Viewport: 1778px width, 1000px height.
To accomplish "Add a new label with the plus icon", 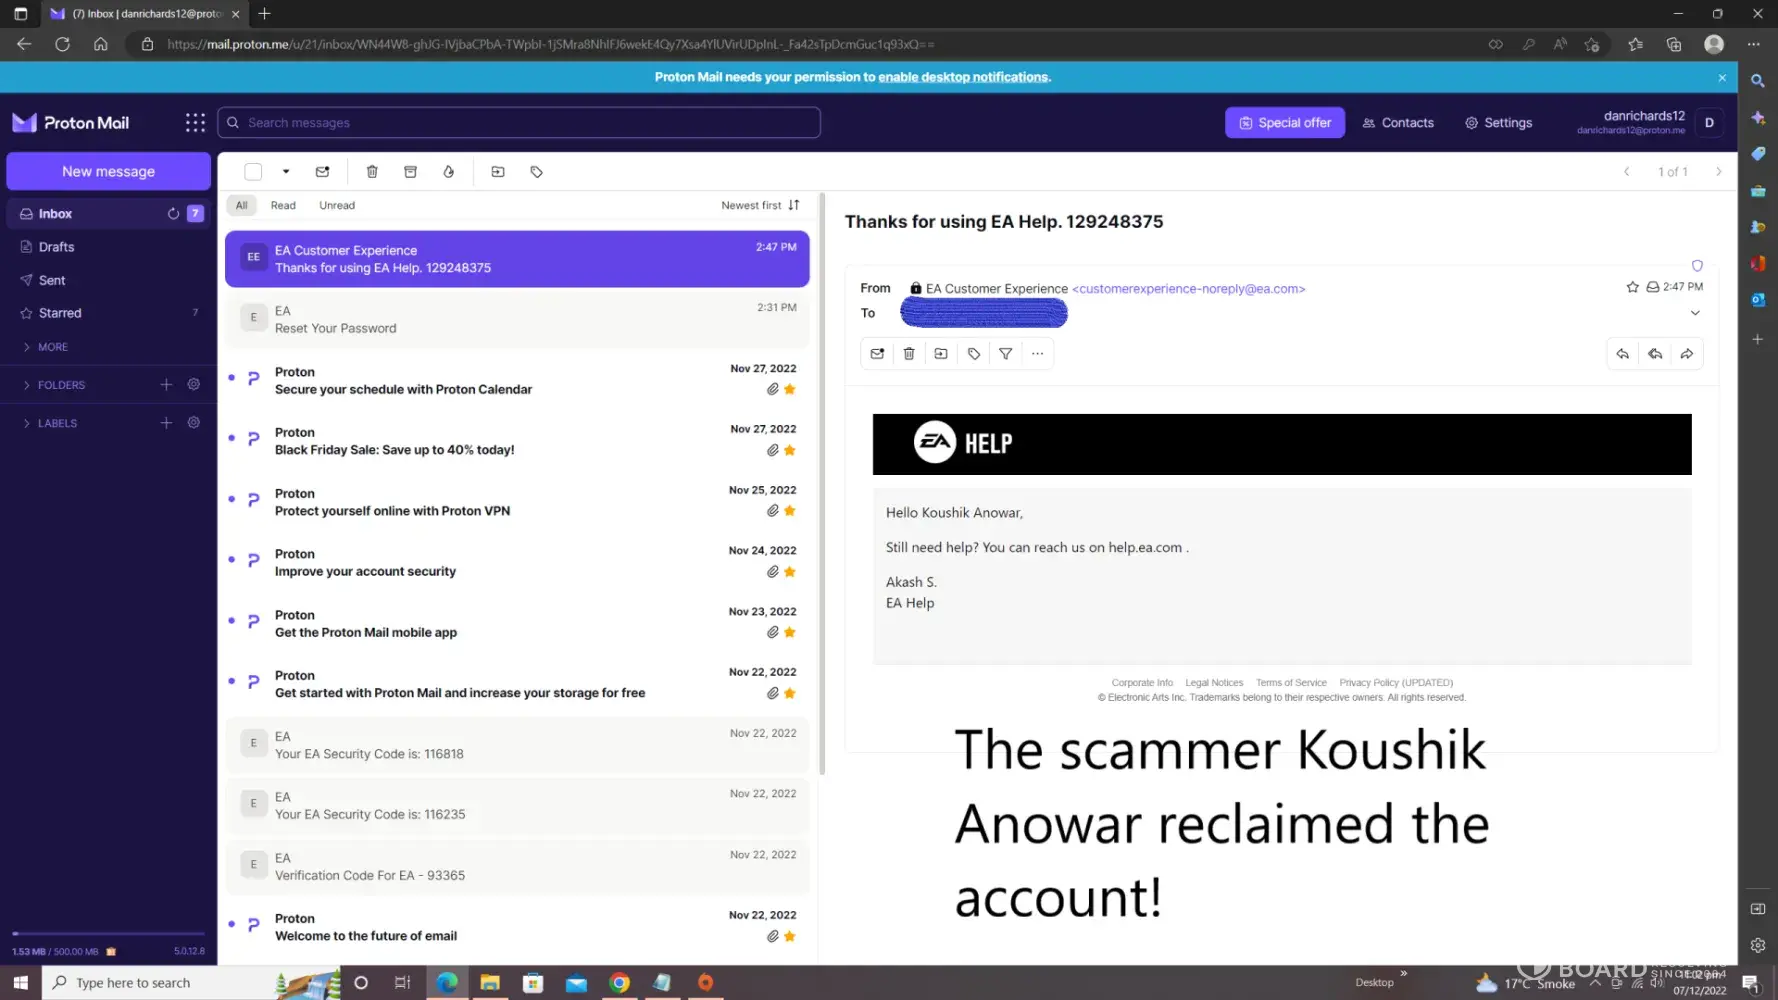I will click(166, 422).
